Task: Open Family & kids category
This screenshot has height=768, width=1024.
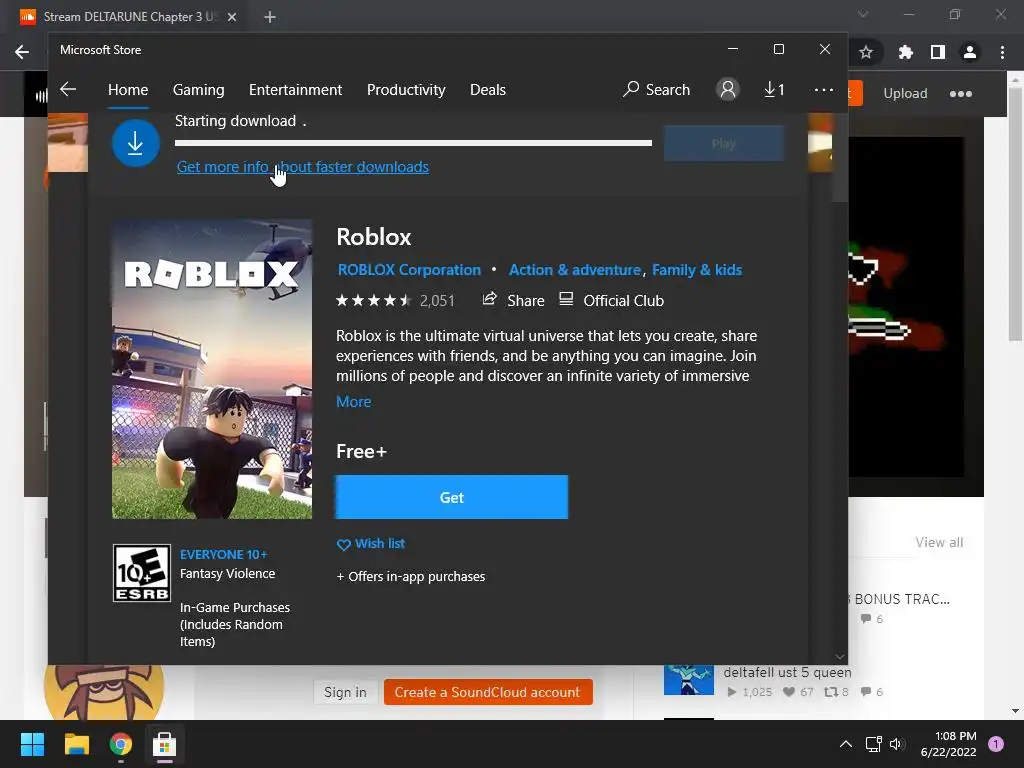Action: 697,270
